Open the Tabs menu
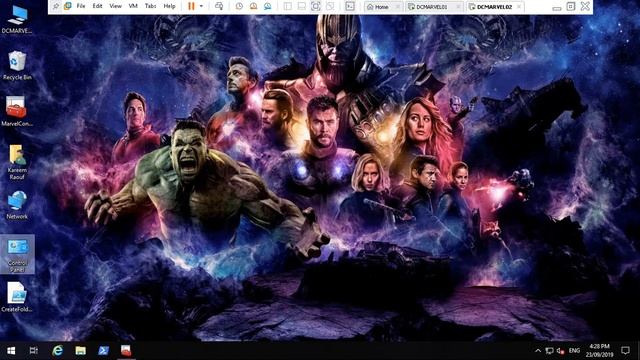 tap(150, 7)
